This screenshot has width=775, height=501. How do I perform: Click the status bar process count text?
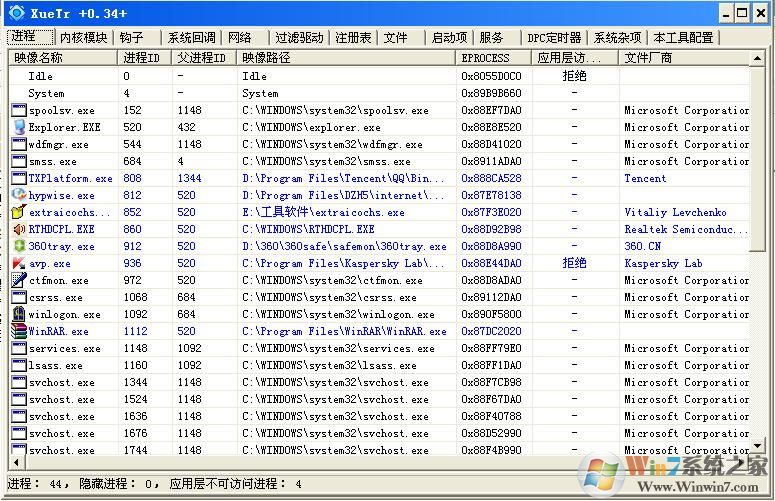(40, 484)
